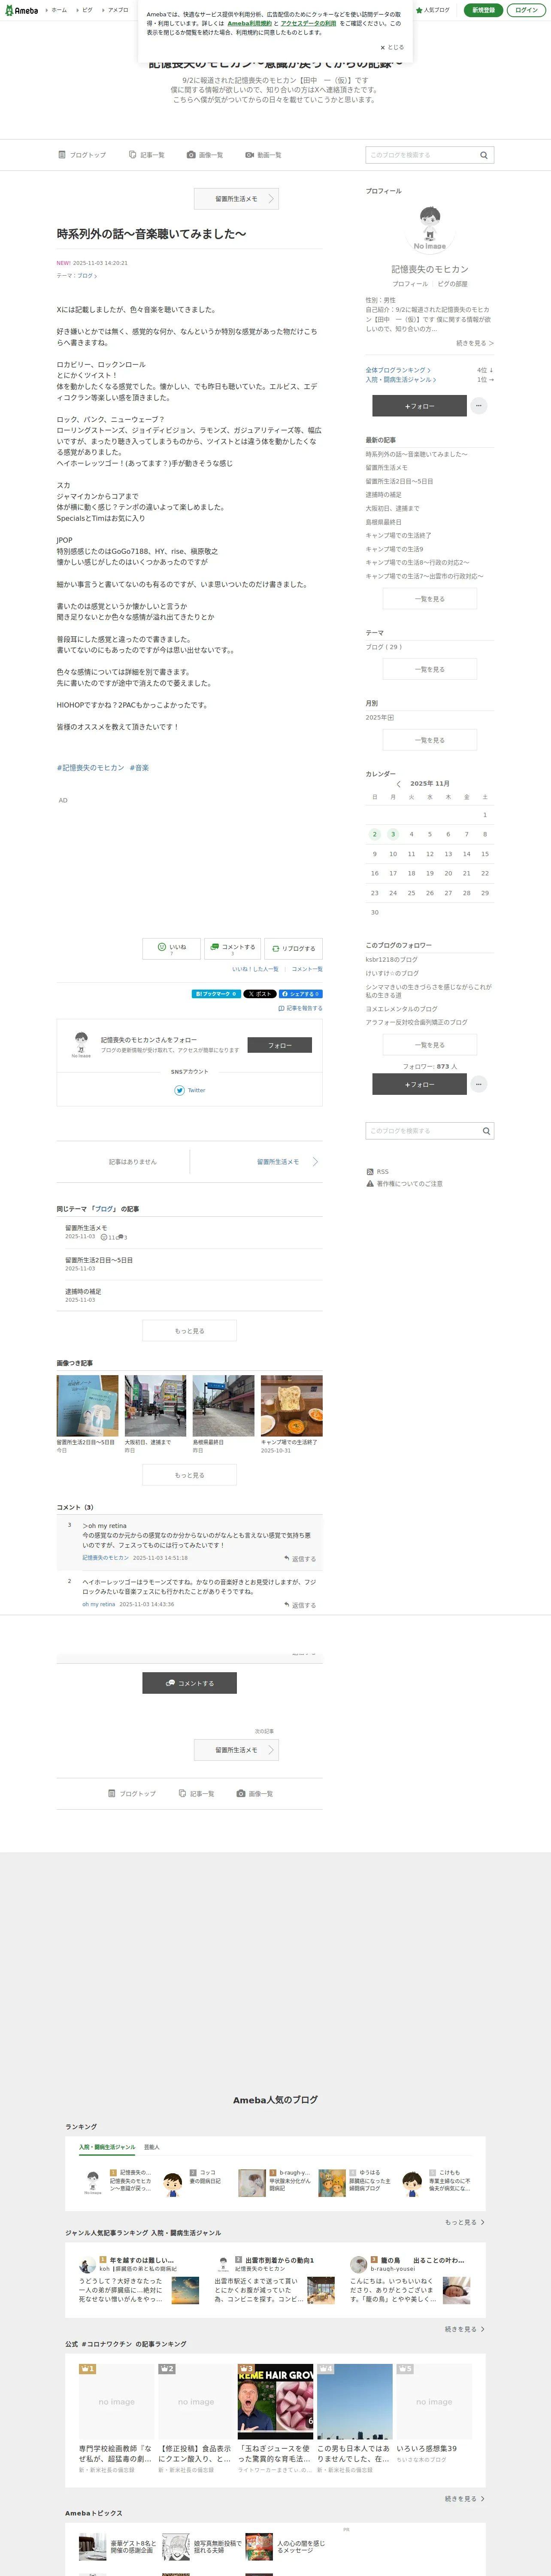The height and width of the screenshot is (2576, 551).
Task: Open the 島根県最終日 image thumbnail
Action: pos(223,1406)
